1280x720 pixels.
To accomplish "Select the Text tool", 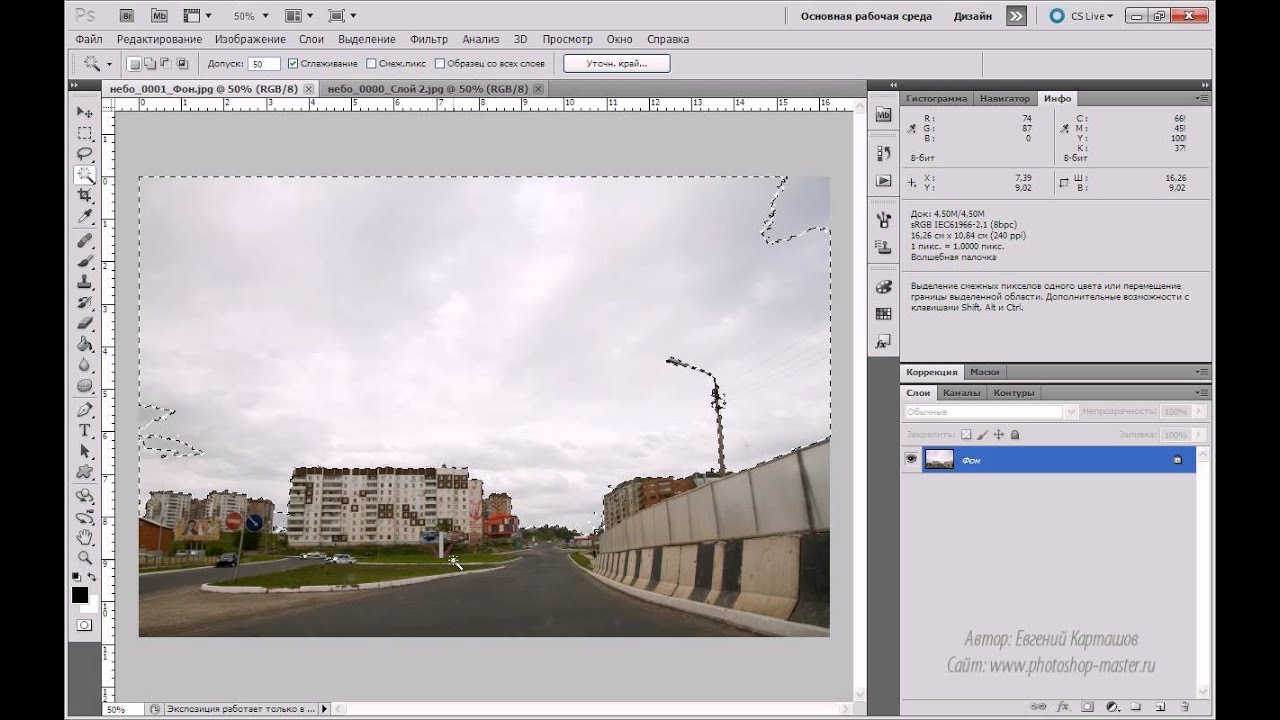I will pyautogui.click(x=85, y=430).
